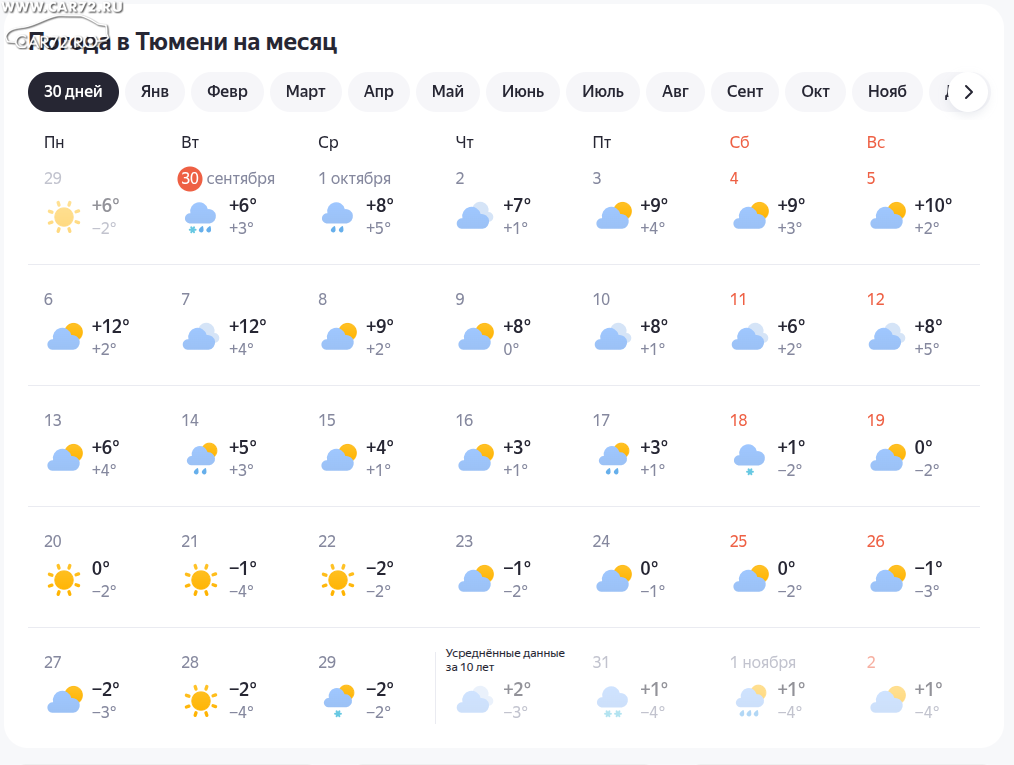1014x765 pixels.
Task: Open forecast for day 12 Sunday
Action: tap(876, 299)
